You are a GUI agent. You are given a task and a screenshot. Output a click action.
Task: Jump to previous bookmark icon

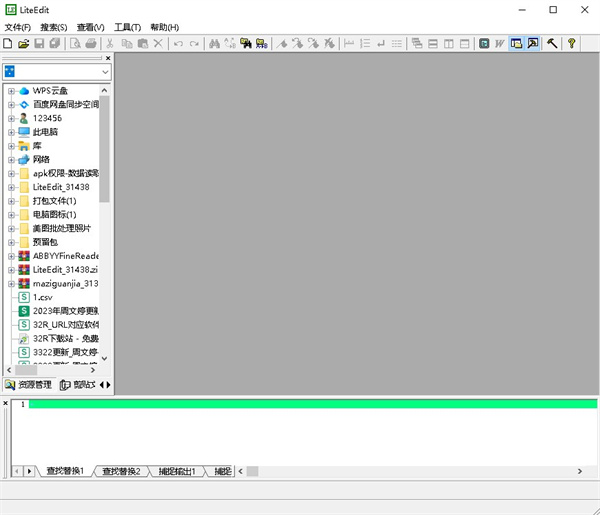313,44
